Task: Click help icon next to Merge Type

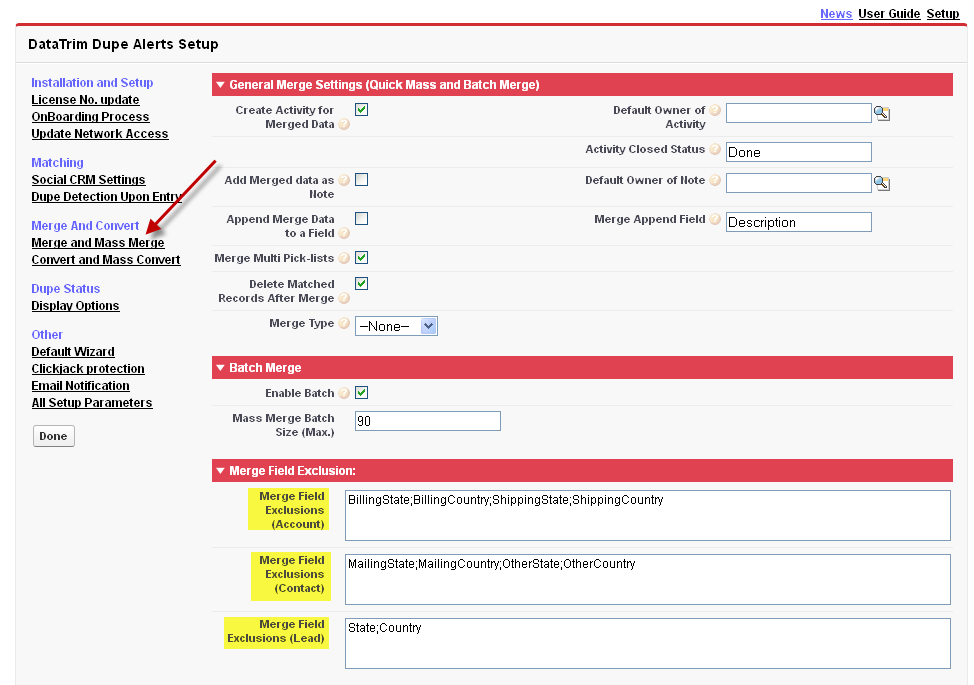Action: 344,324
